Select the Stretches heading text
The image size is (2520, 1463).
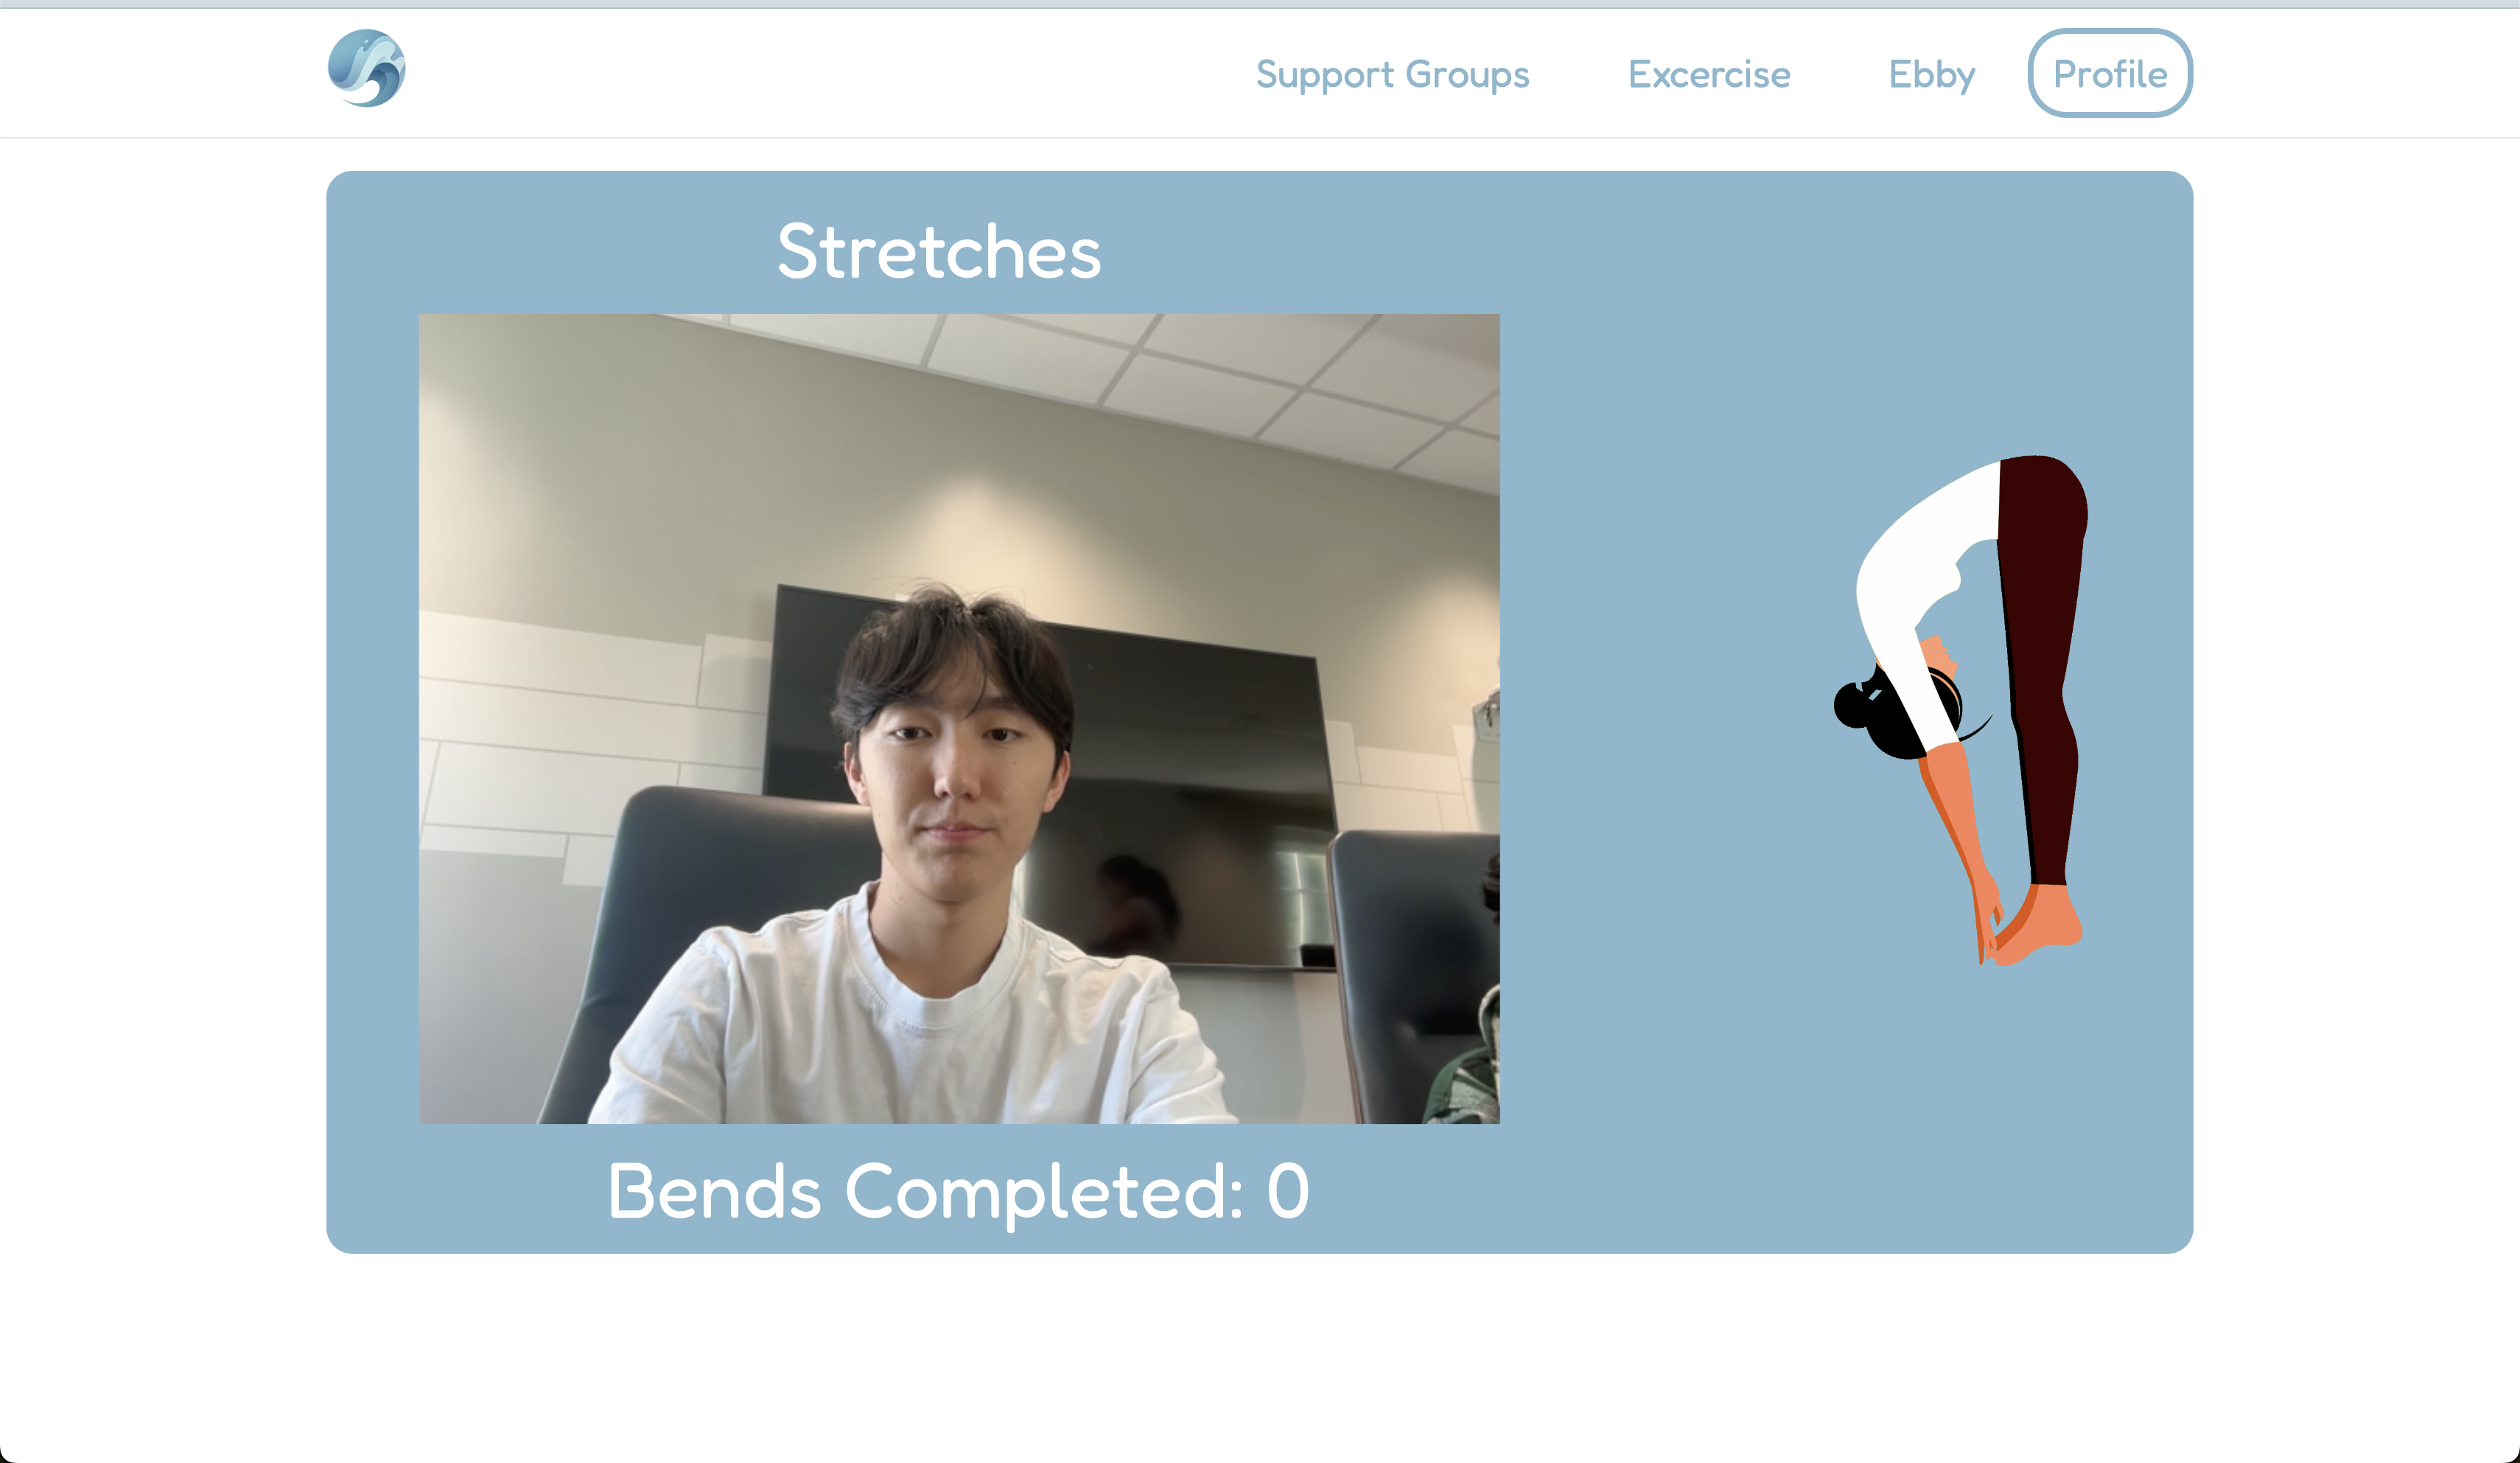click(939, 251)
